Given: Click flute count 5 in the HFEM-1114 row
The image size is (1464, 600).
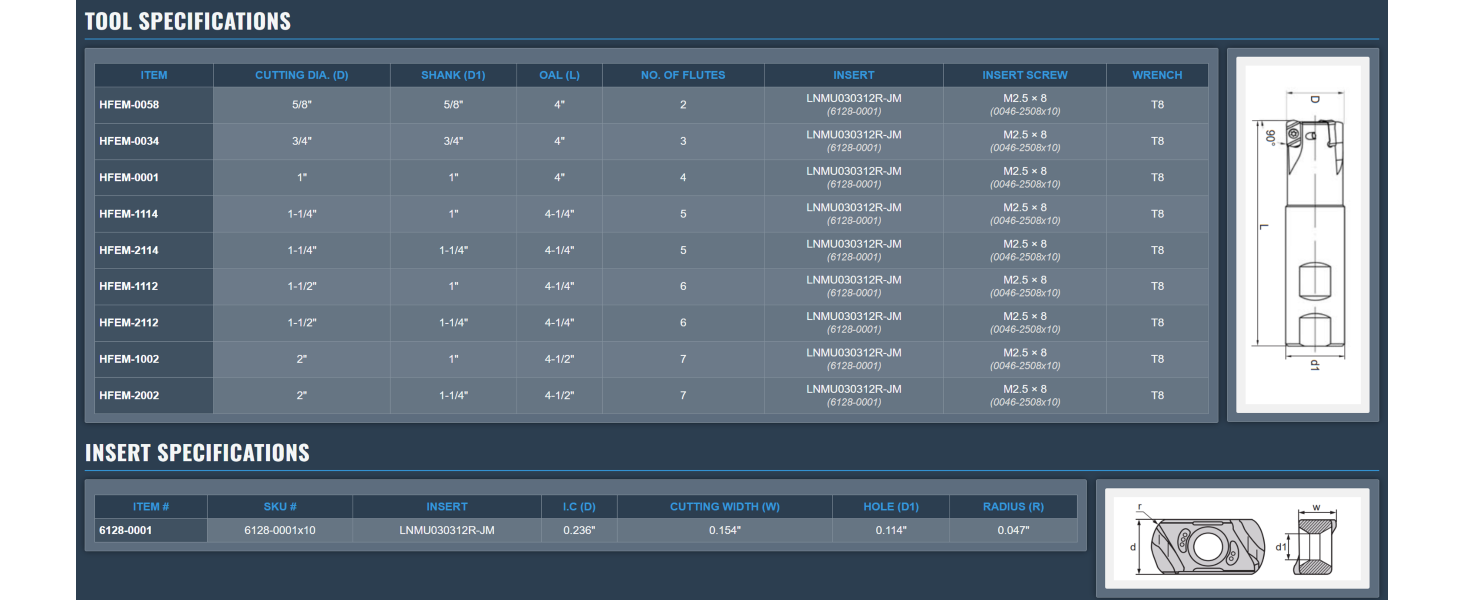Looking at the screenshot, I should (x=683, y=214).
